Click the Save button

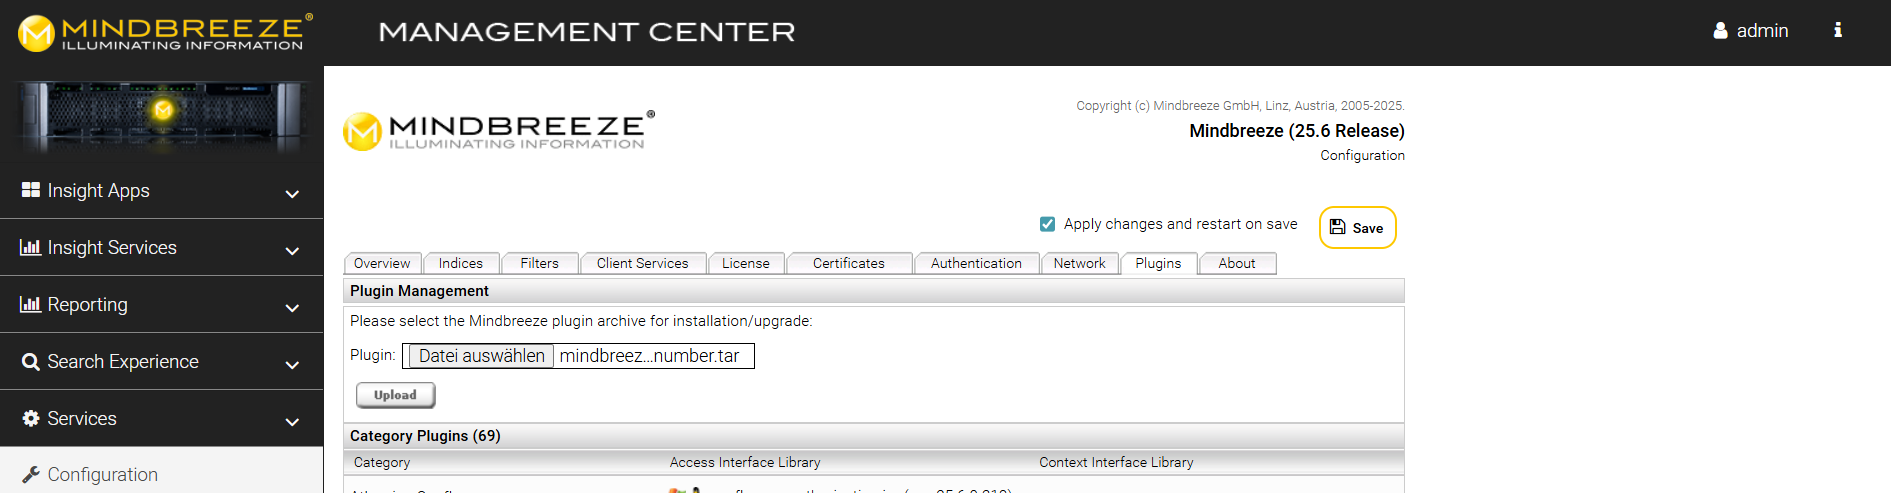(1358, 227)
